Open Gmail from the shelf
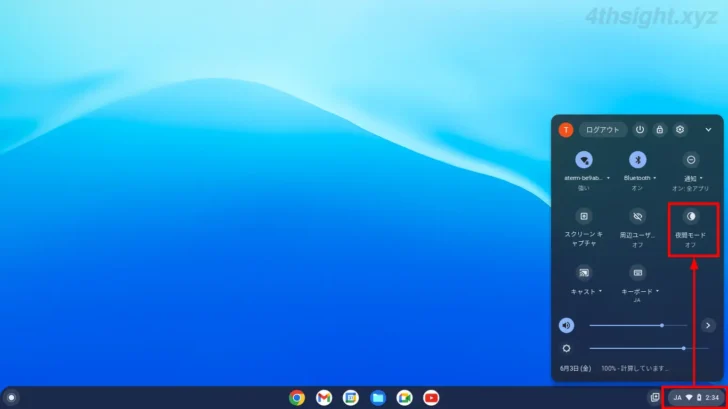The height and width of the screenshot is (409, 728). 324,398
